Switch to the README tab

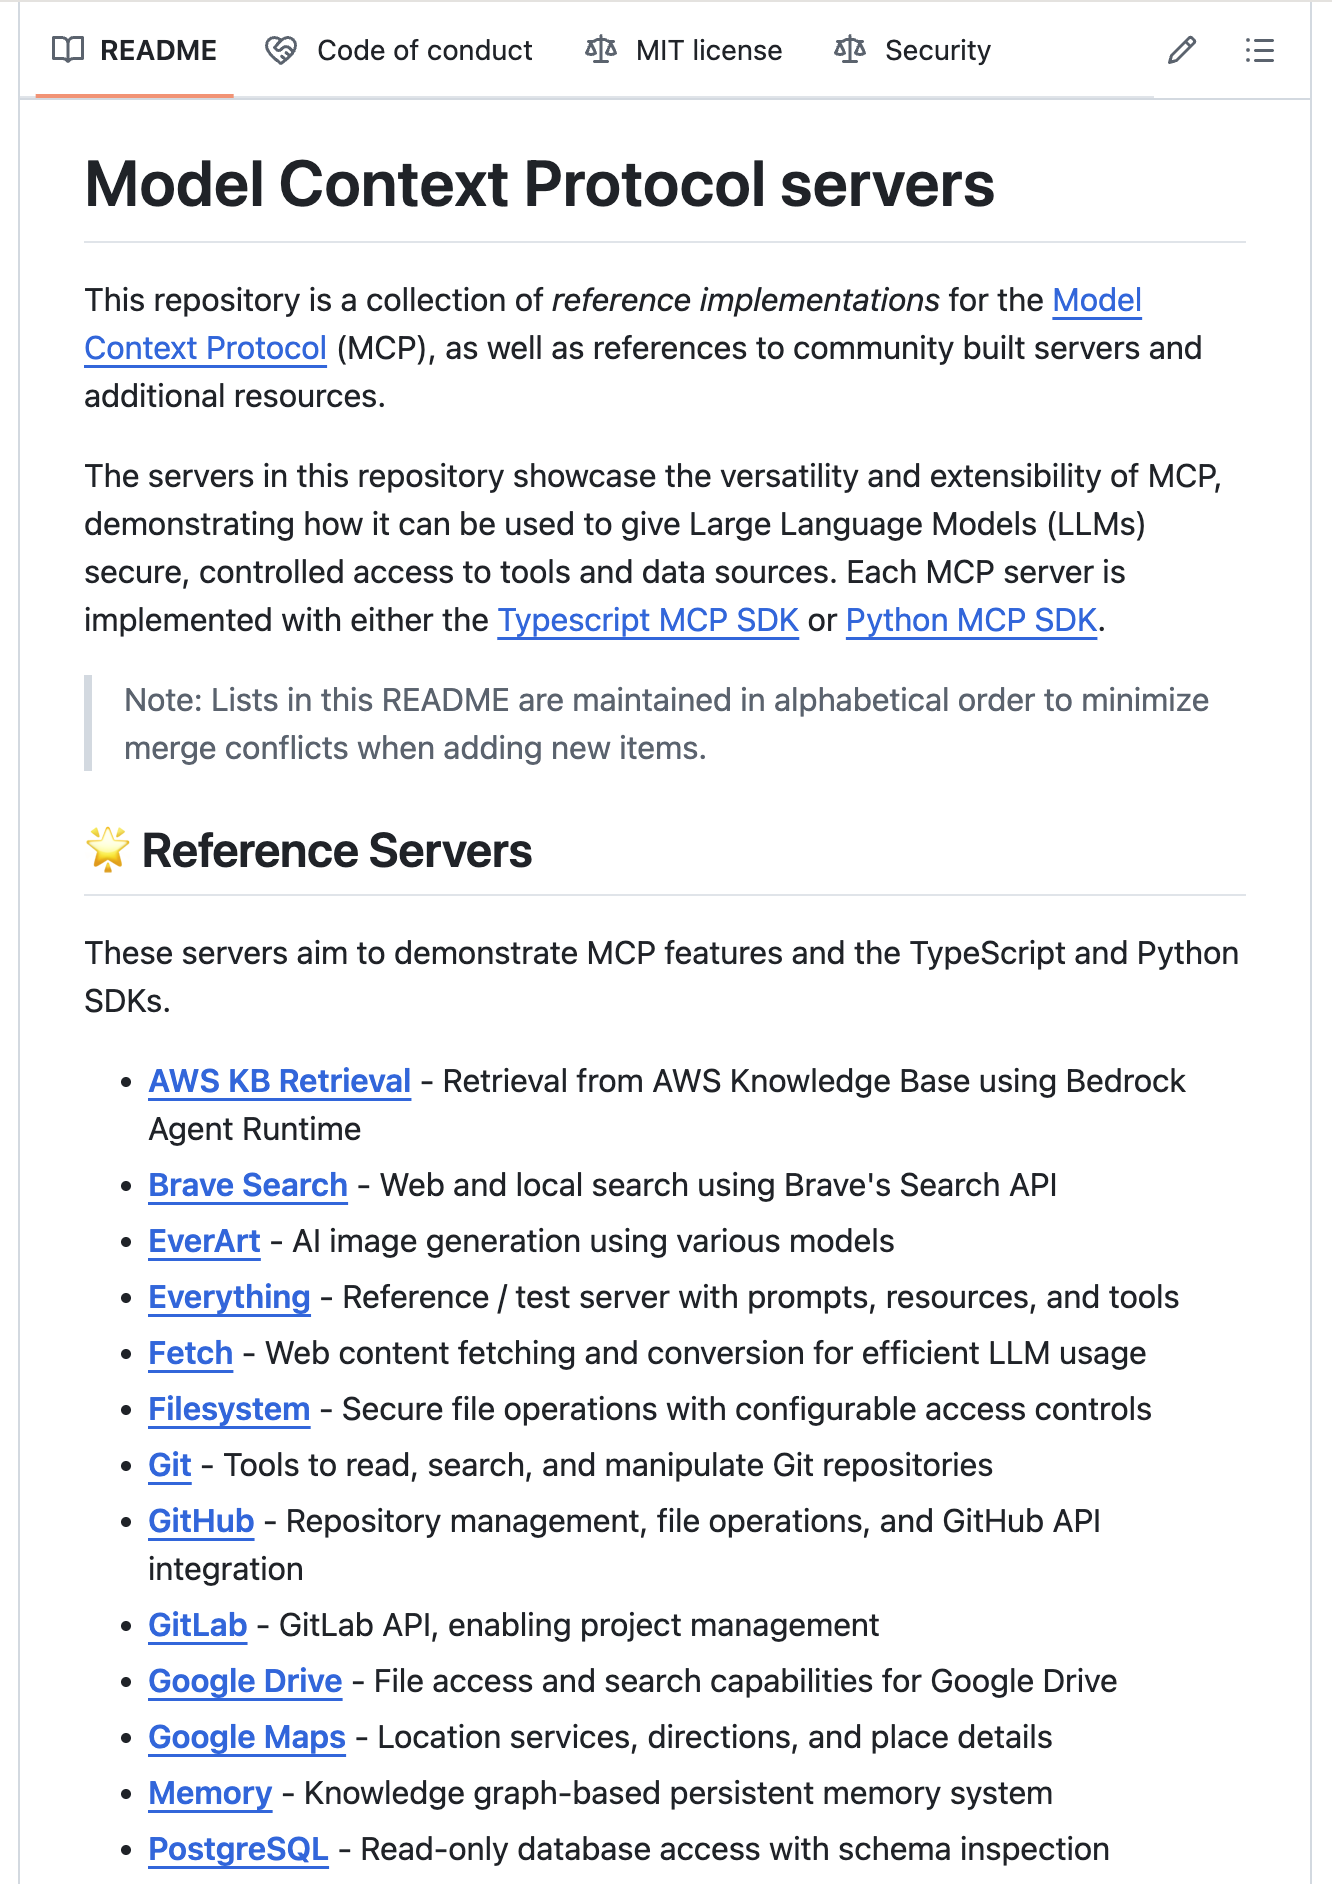pos(135,50)
